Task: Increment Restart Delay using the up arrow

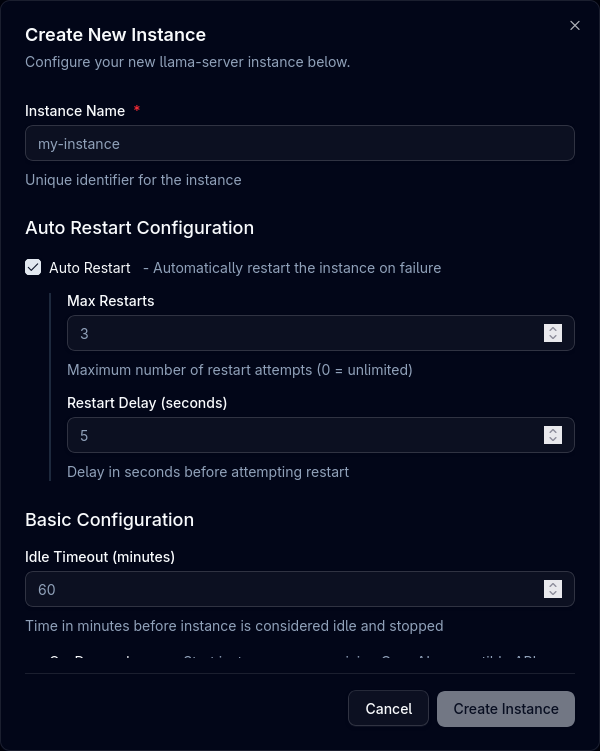Action: (553, 430)
